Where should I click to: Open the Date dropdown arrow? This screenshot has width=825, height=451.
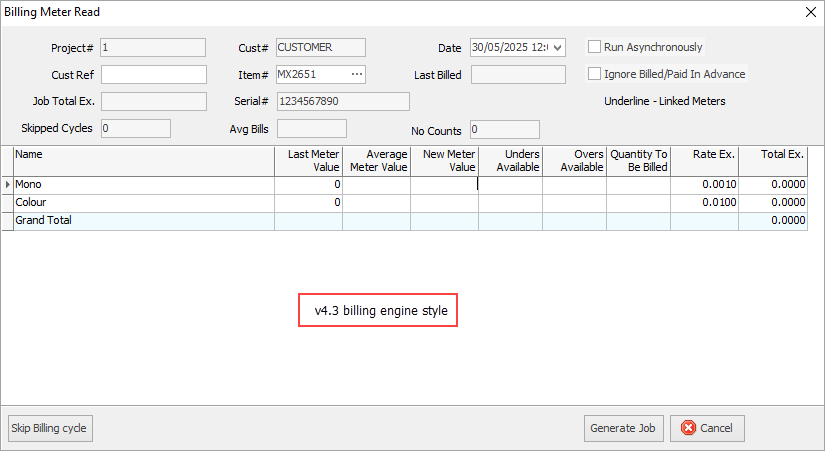pyautogui.click(x=558, y=48)
